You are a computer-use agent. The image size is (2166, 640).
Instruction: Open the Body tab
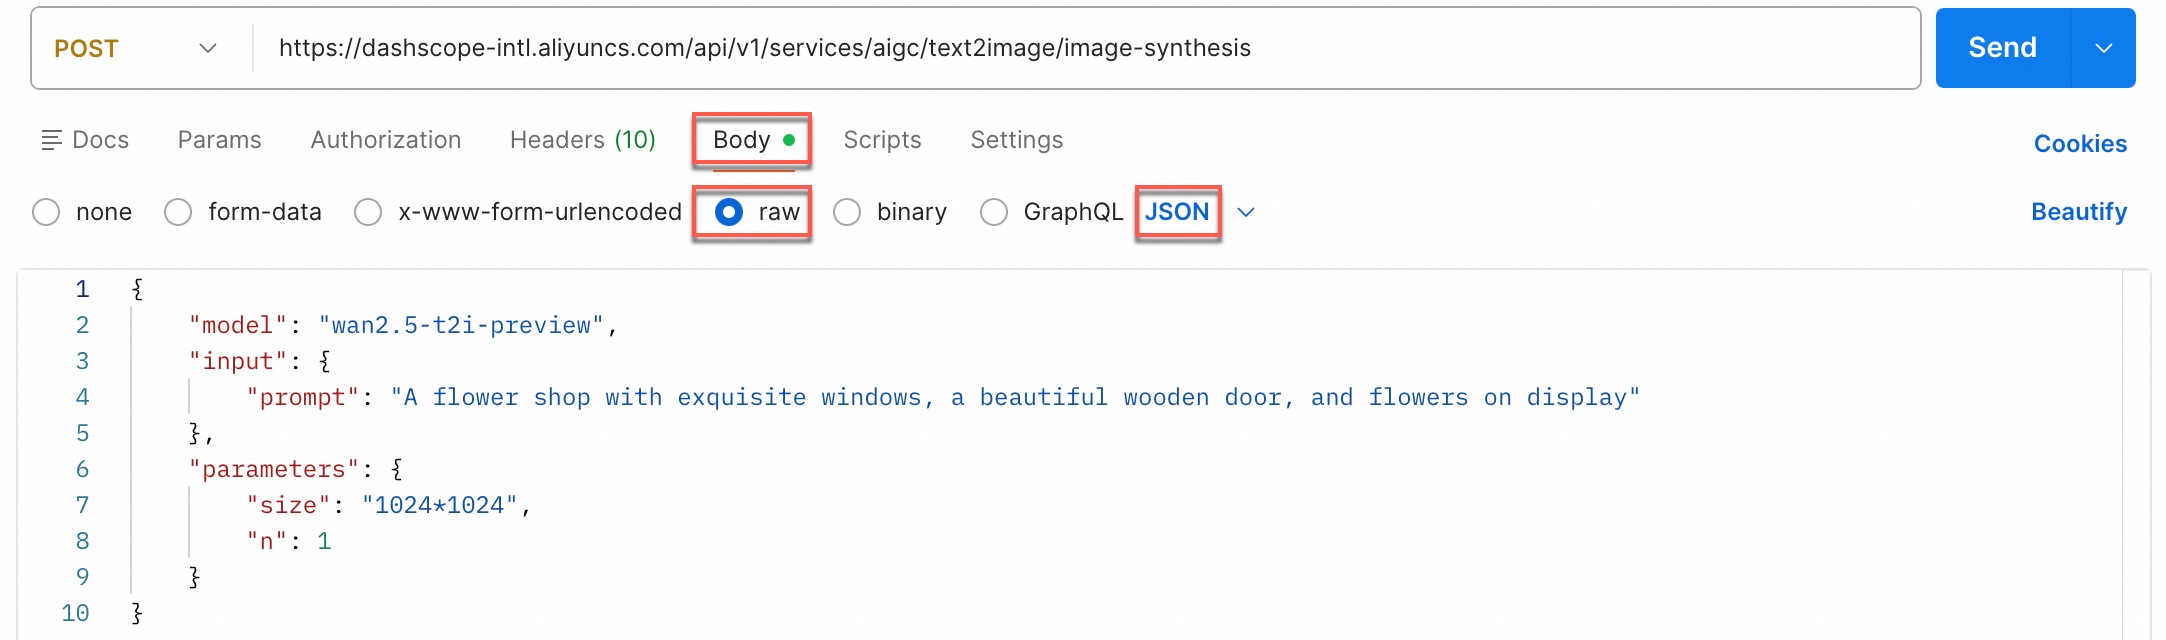(x=742, y=140)
